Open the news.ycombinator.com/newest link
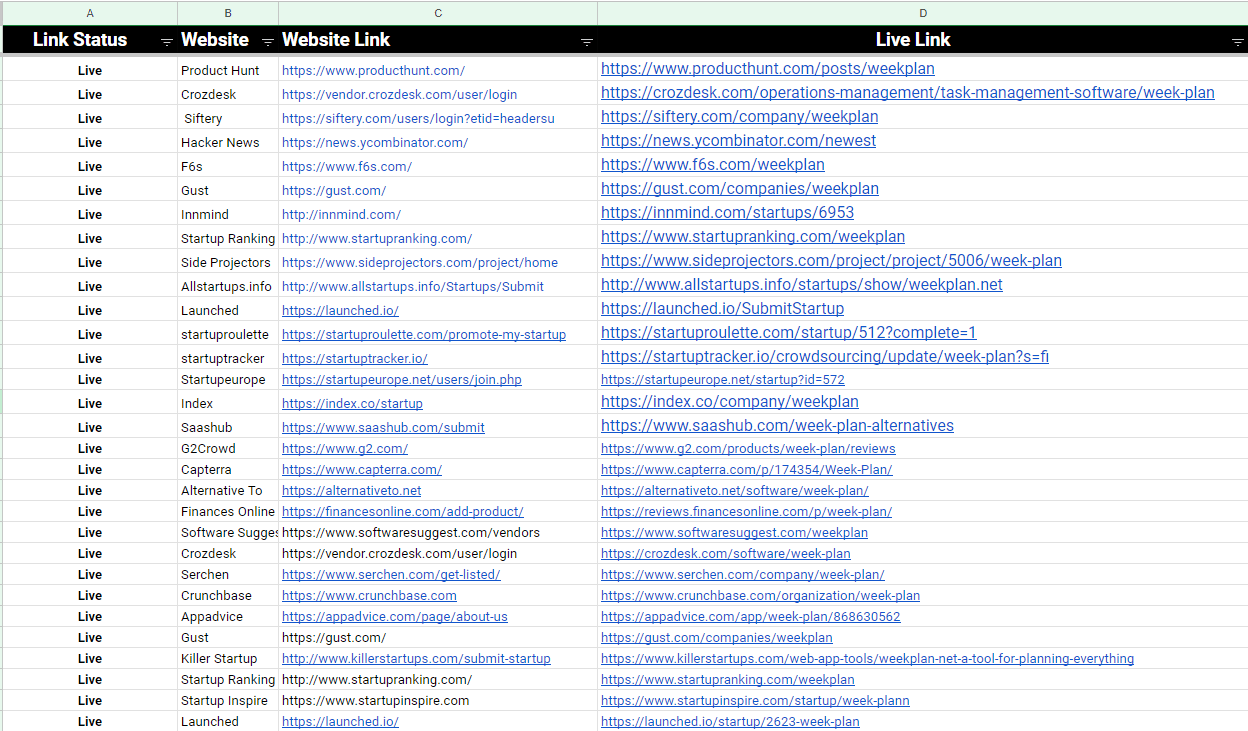Viewport: 1248px width, 731px height. coord(738,141)
